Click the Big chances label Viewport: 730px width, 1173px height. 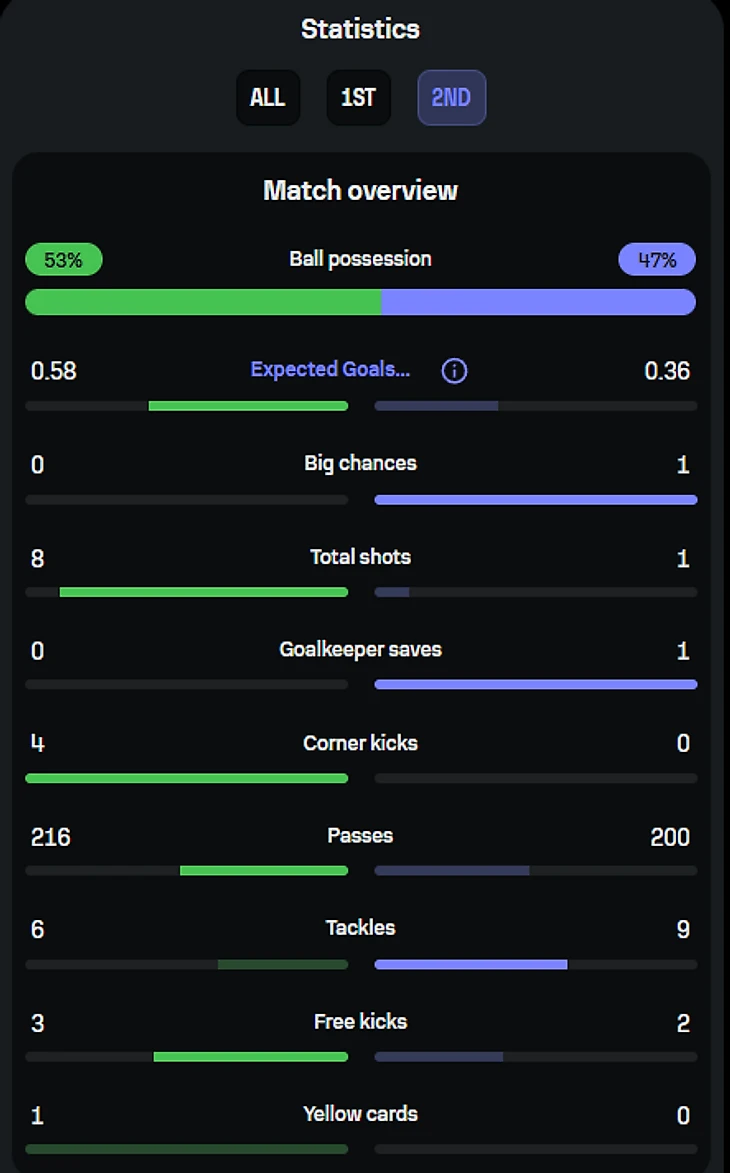(x=360, y=463)
